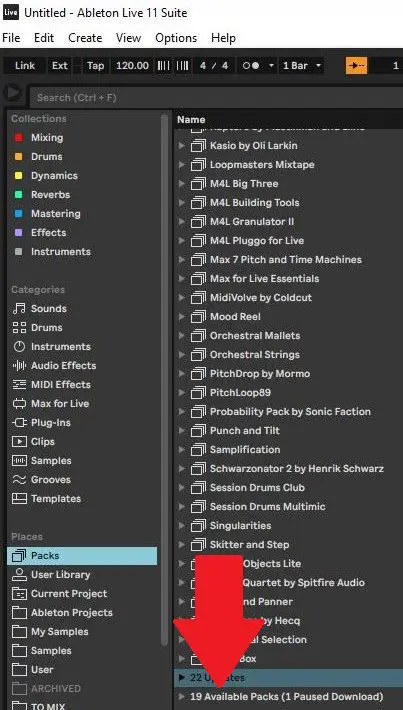This screenshot has height=710, width=403.
Task: Open the Edit menu
Action: coord(44,38)
